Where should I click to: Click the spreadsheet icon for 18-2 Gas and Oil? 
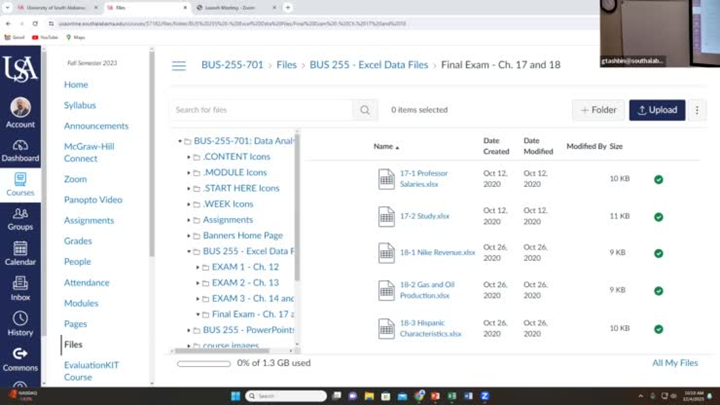pyautogui.click(x=386, y=291)
